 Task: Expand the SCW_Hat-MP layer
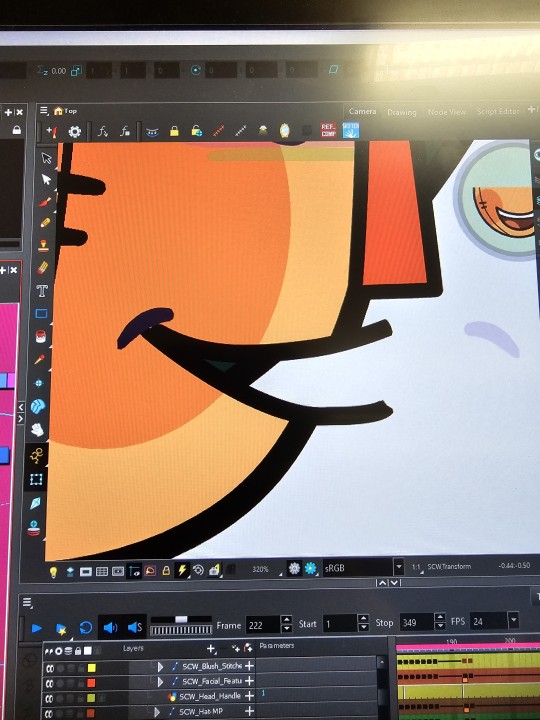tap(157, 712)
